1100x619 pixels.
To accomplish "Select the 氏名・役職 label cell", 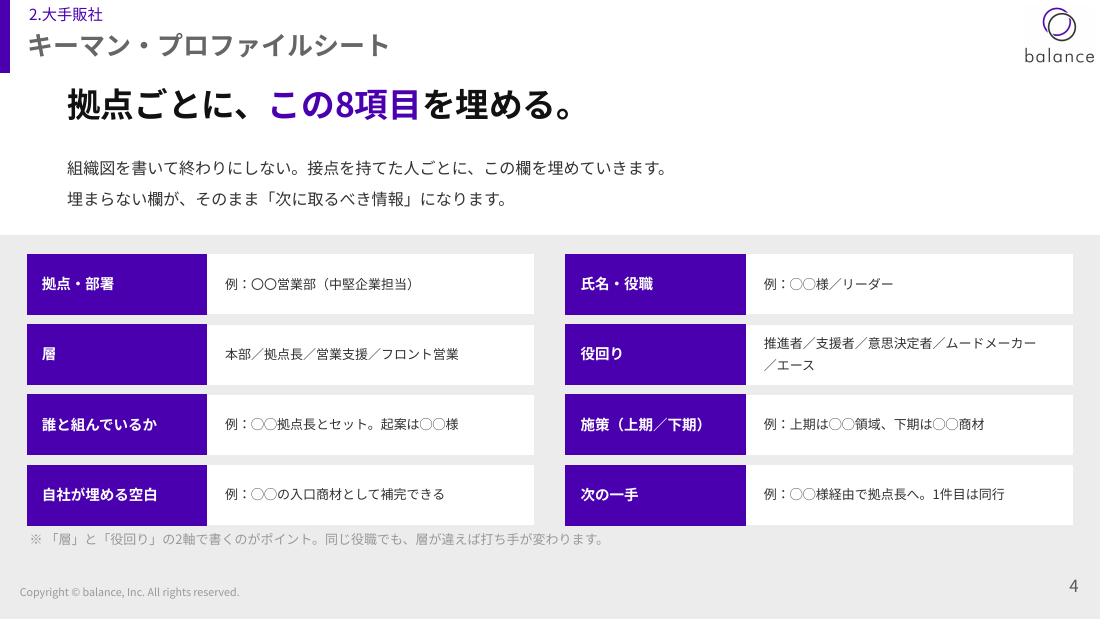I will point(655,284).
